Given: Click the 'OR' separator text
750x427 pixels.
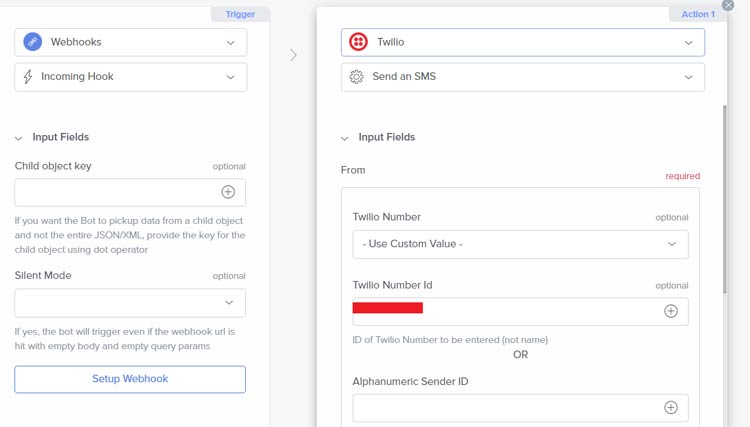Looking at the screenshot, I should [x=520, y=355].
